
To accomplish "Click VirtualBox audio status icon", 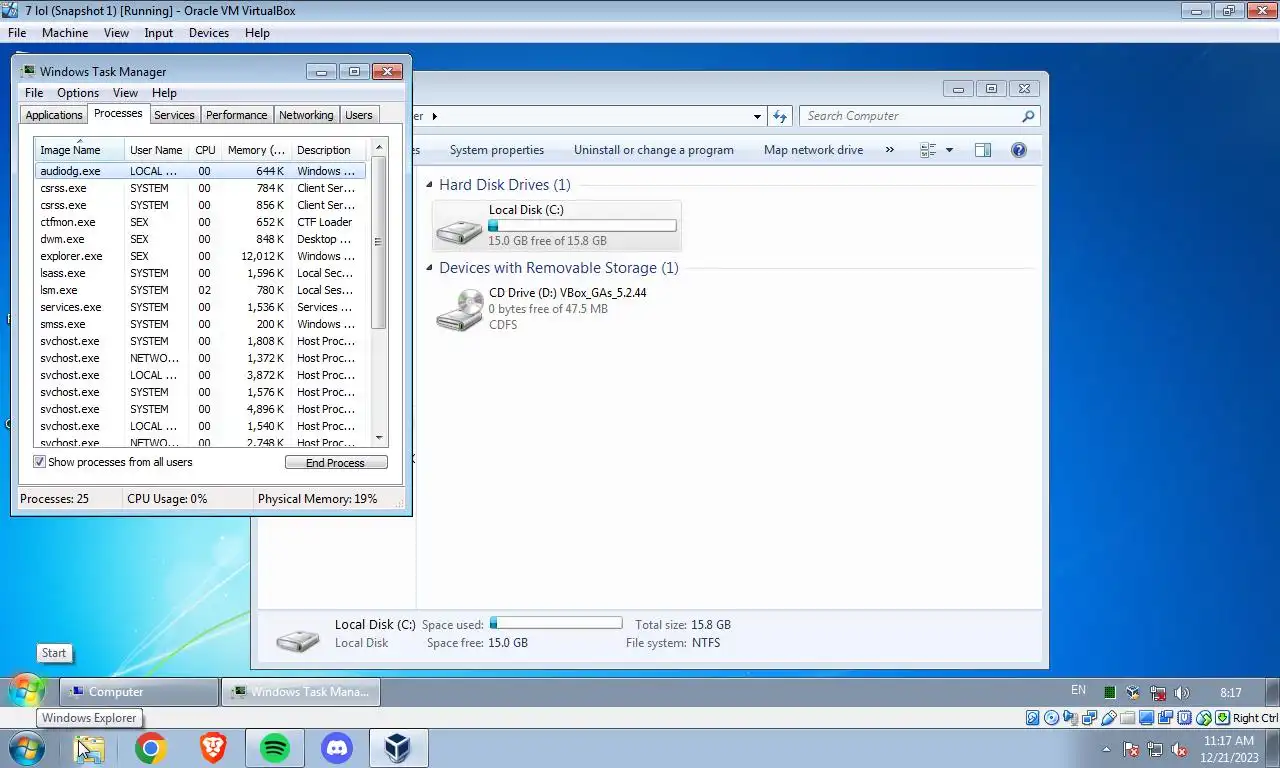I will point(1070,718).
